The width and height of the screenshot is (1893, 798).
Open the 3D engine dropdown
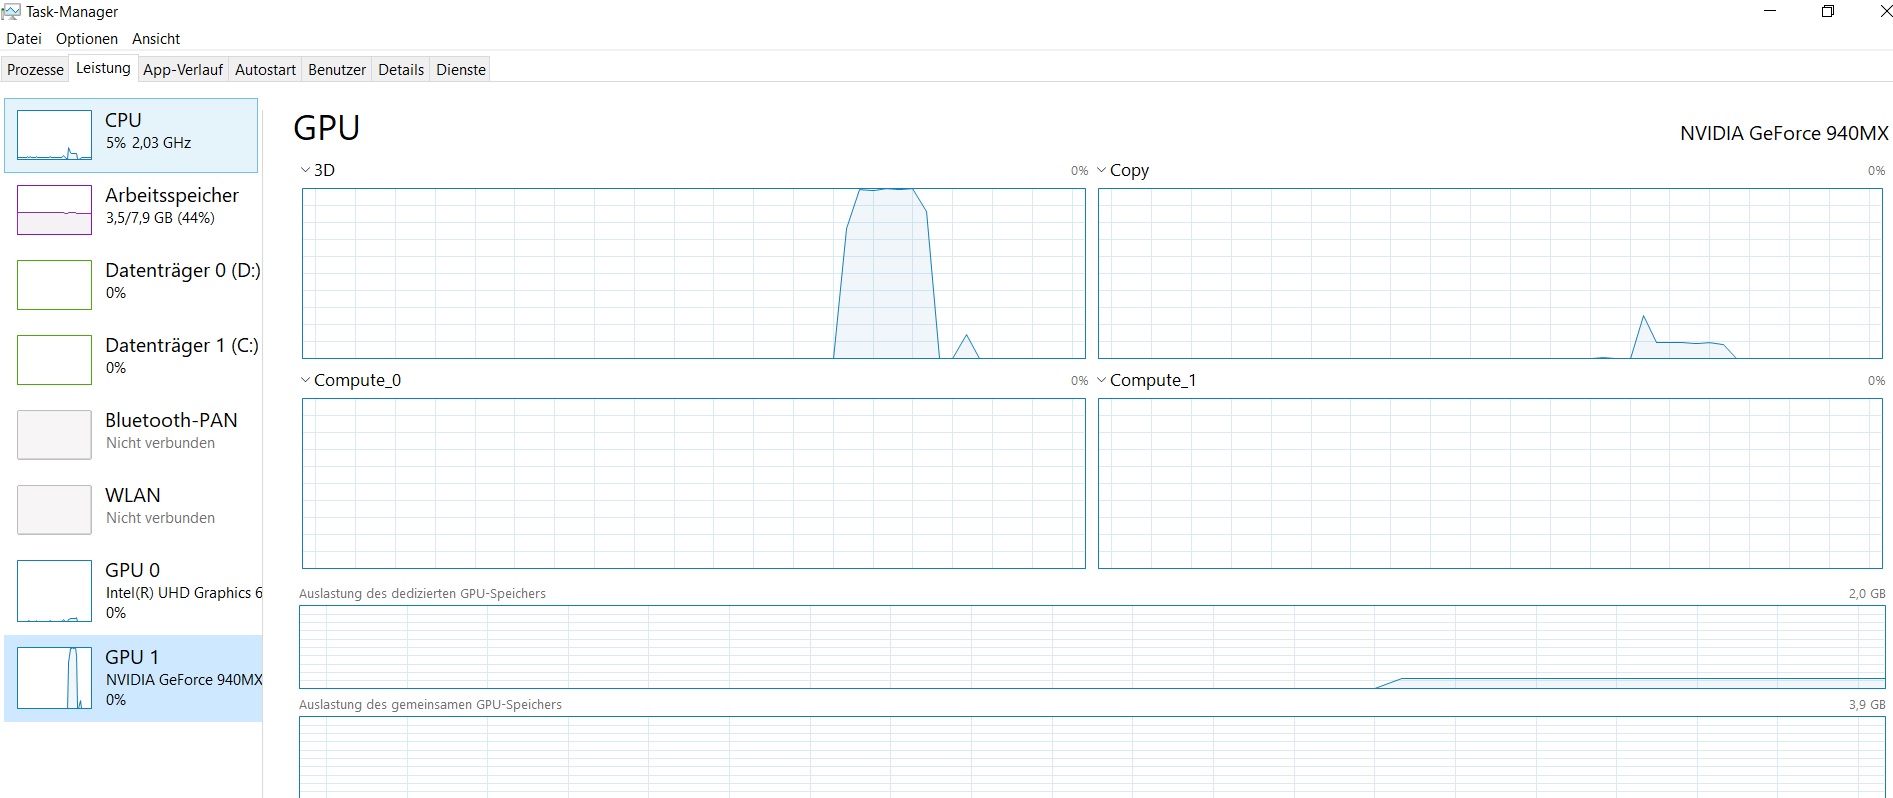(x=318, y=171)
